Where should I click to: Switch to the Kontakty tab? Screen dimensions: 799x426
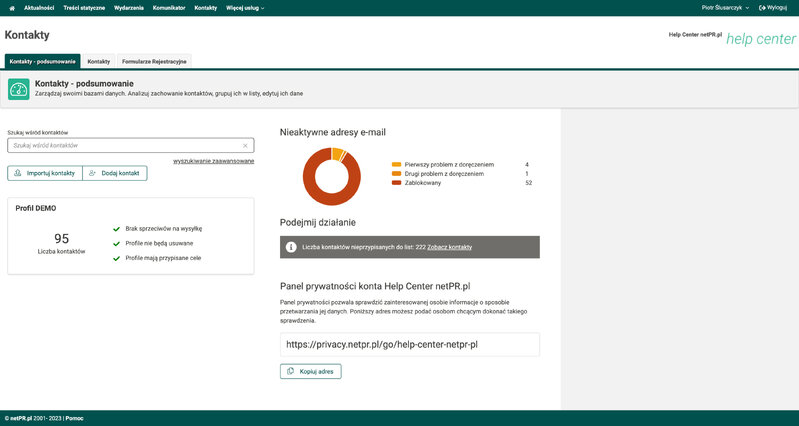(98, 61)
